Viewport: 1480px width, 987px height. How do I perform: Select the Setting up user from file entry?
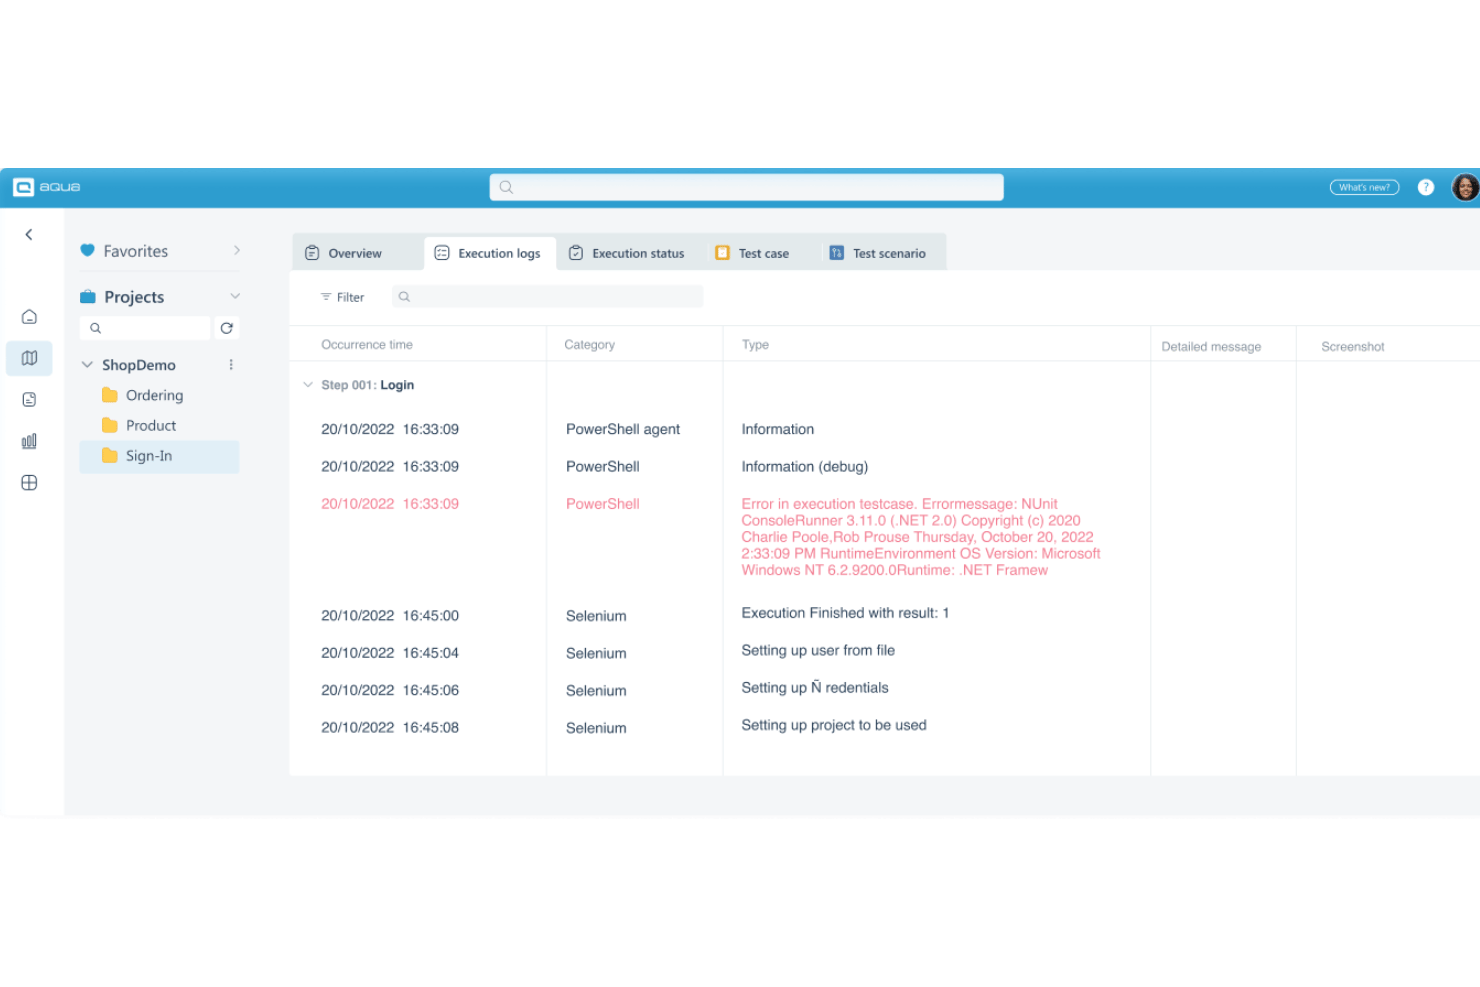point(818,651)
